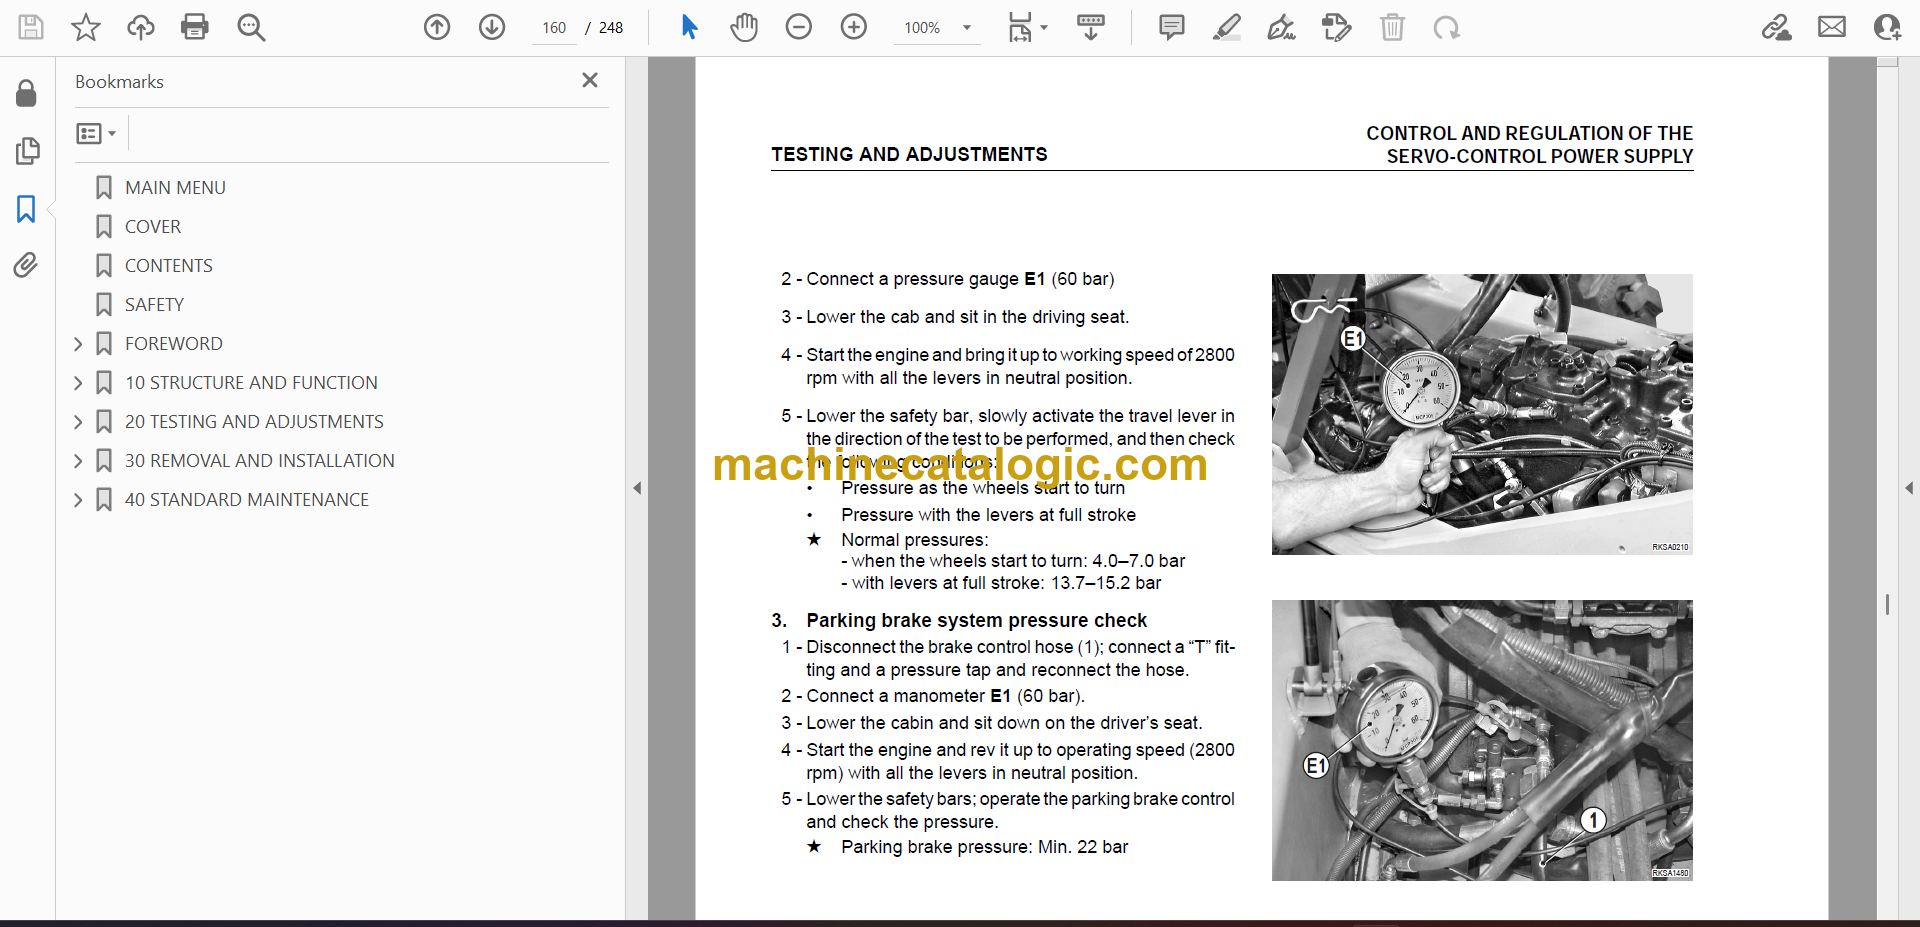This screenshot has width=1920, height=927.
Task: Close the Bookmarks panel
Action: pos(590,80)
